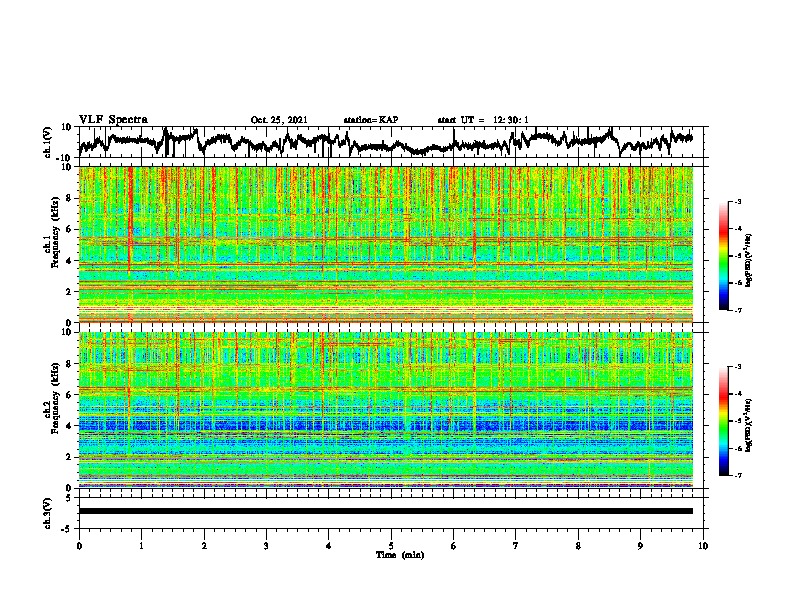
Task: Click the "6" kHz tick on ch.2 spectrogram
Action: point(69,395)
